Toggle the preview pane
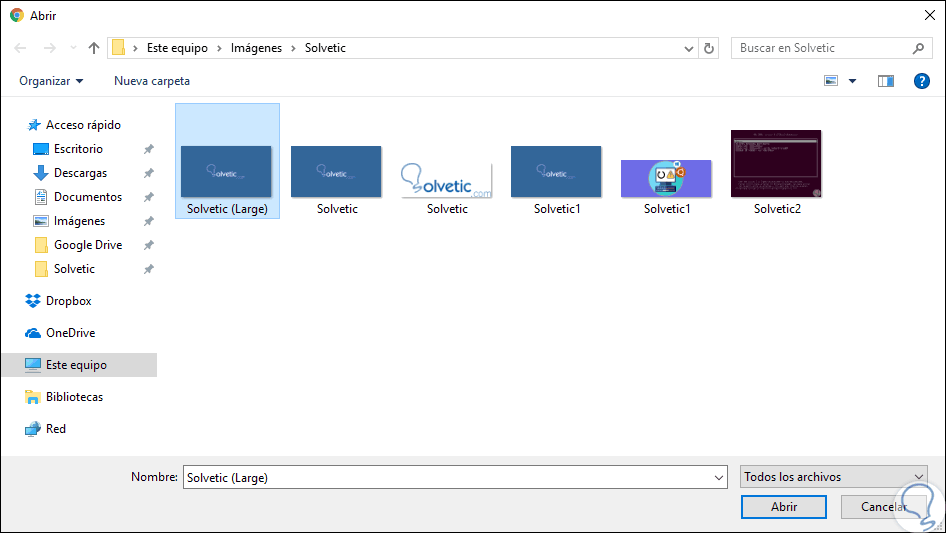 (x=886, y=81)
